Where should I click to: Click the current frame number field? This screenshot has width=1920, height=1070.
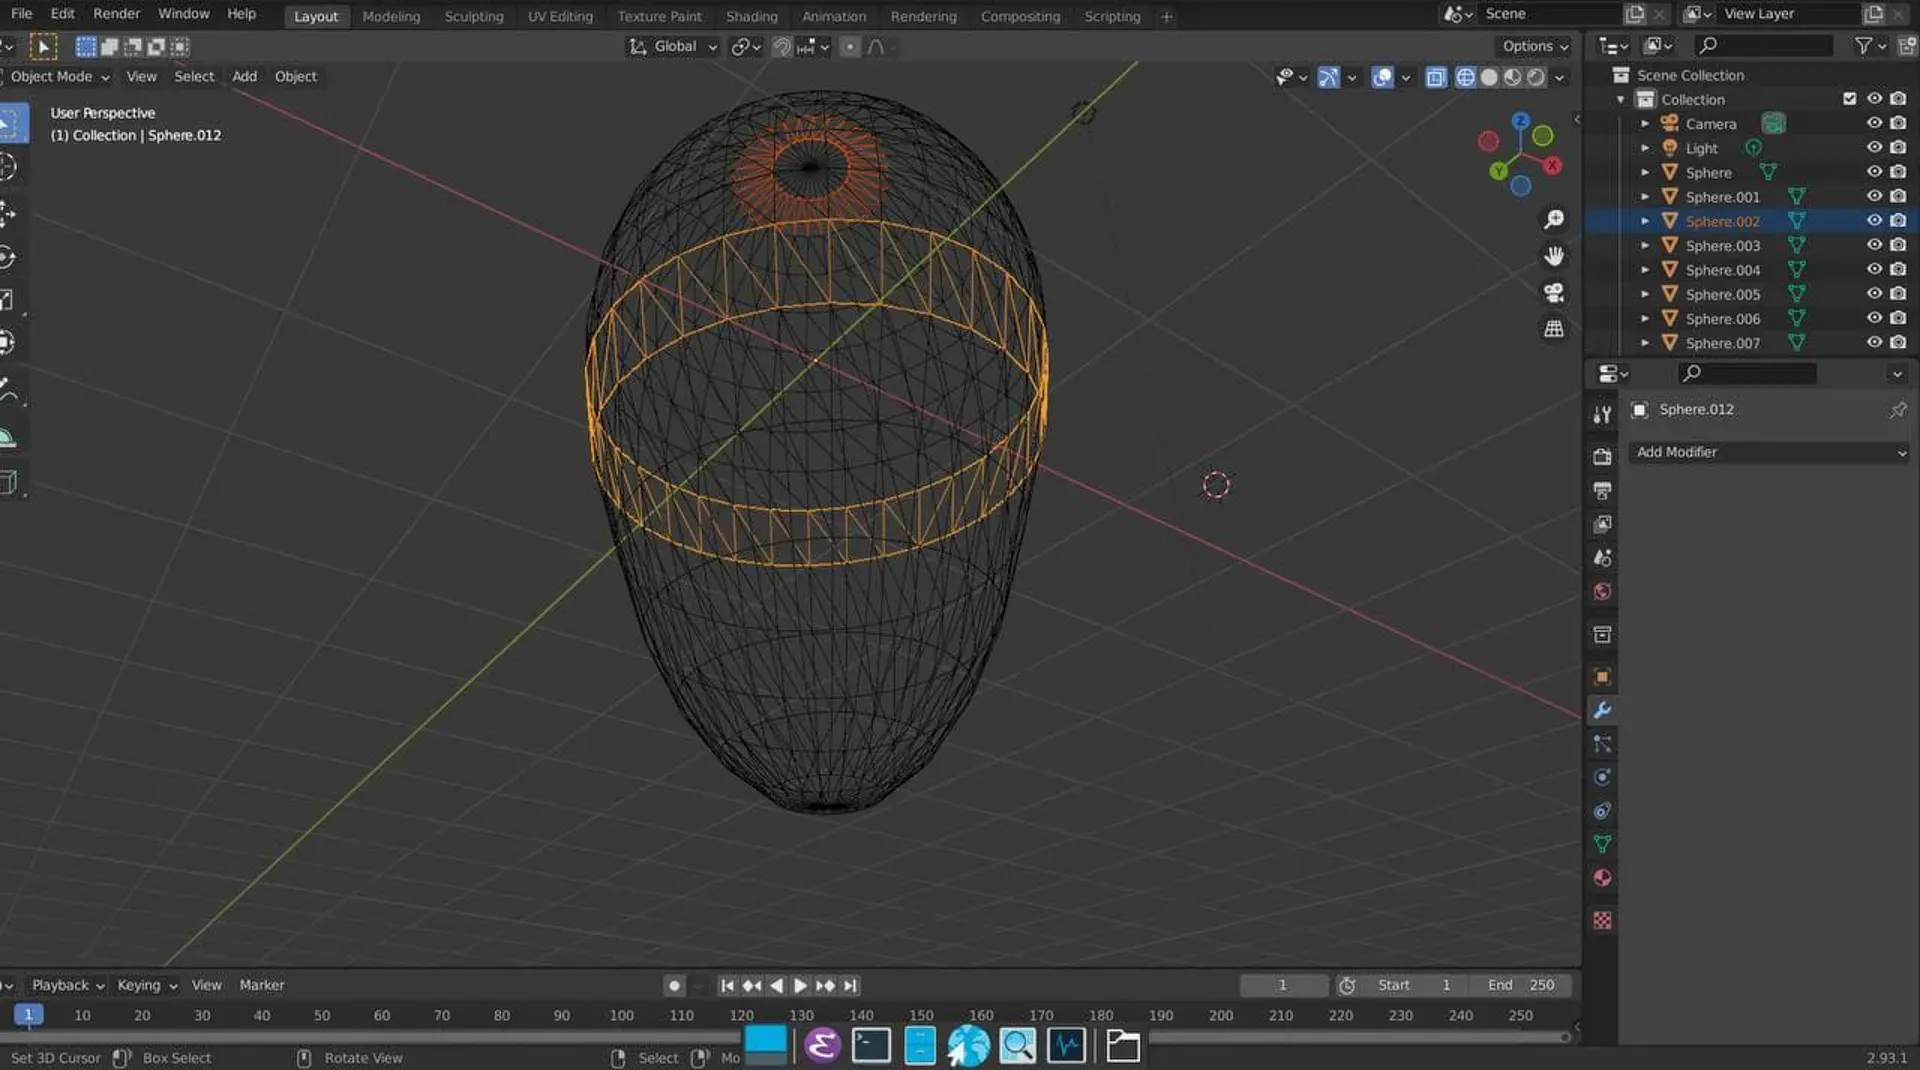tap(1283, 985)
